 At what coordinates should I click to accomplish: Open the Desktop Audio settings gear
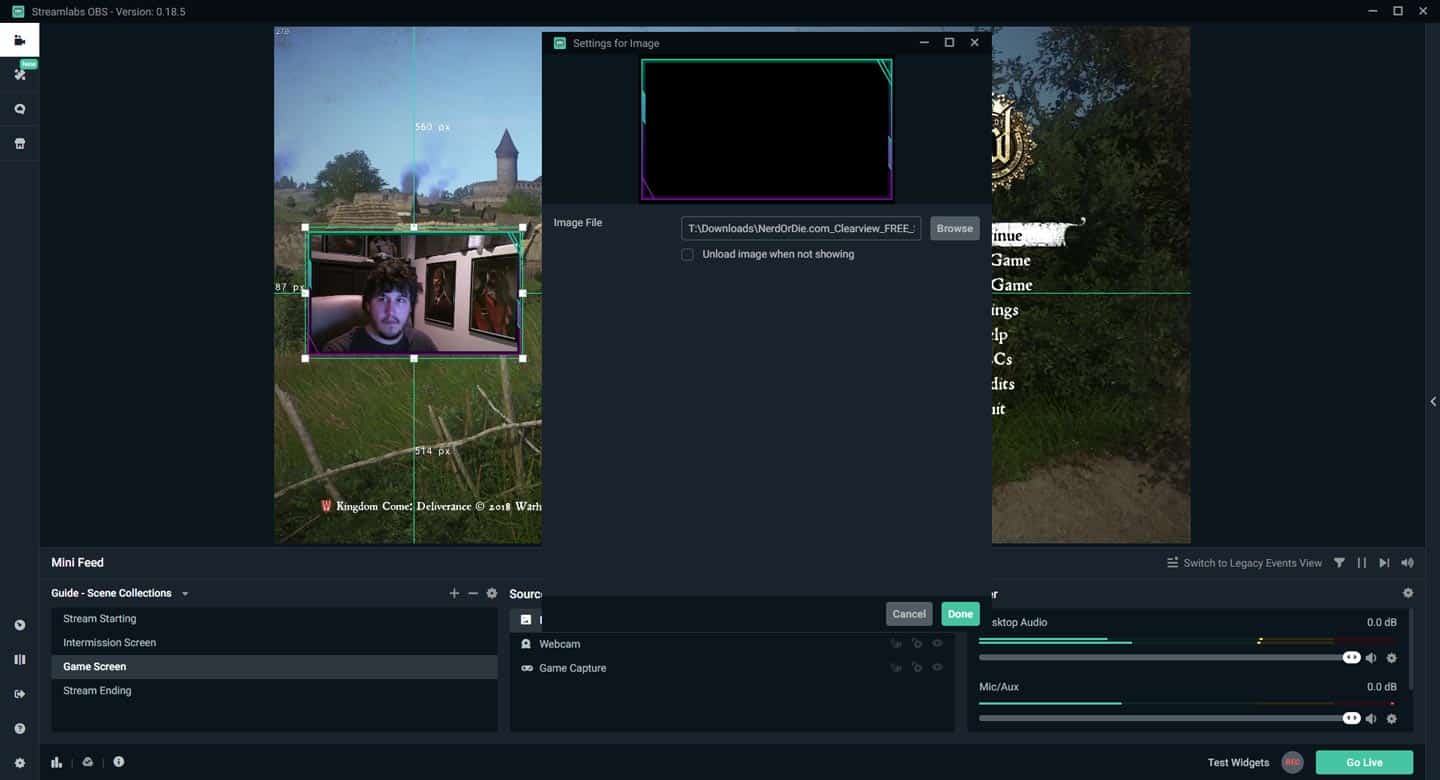(1391, 658)
